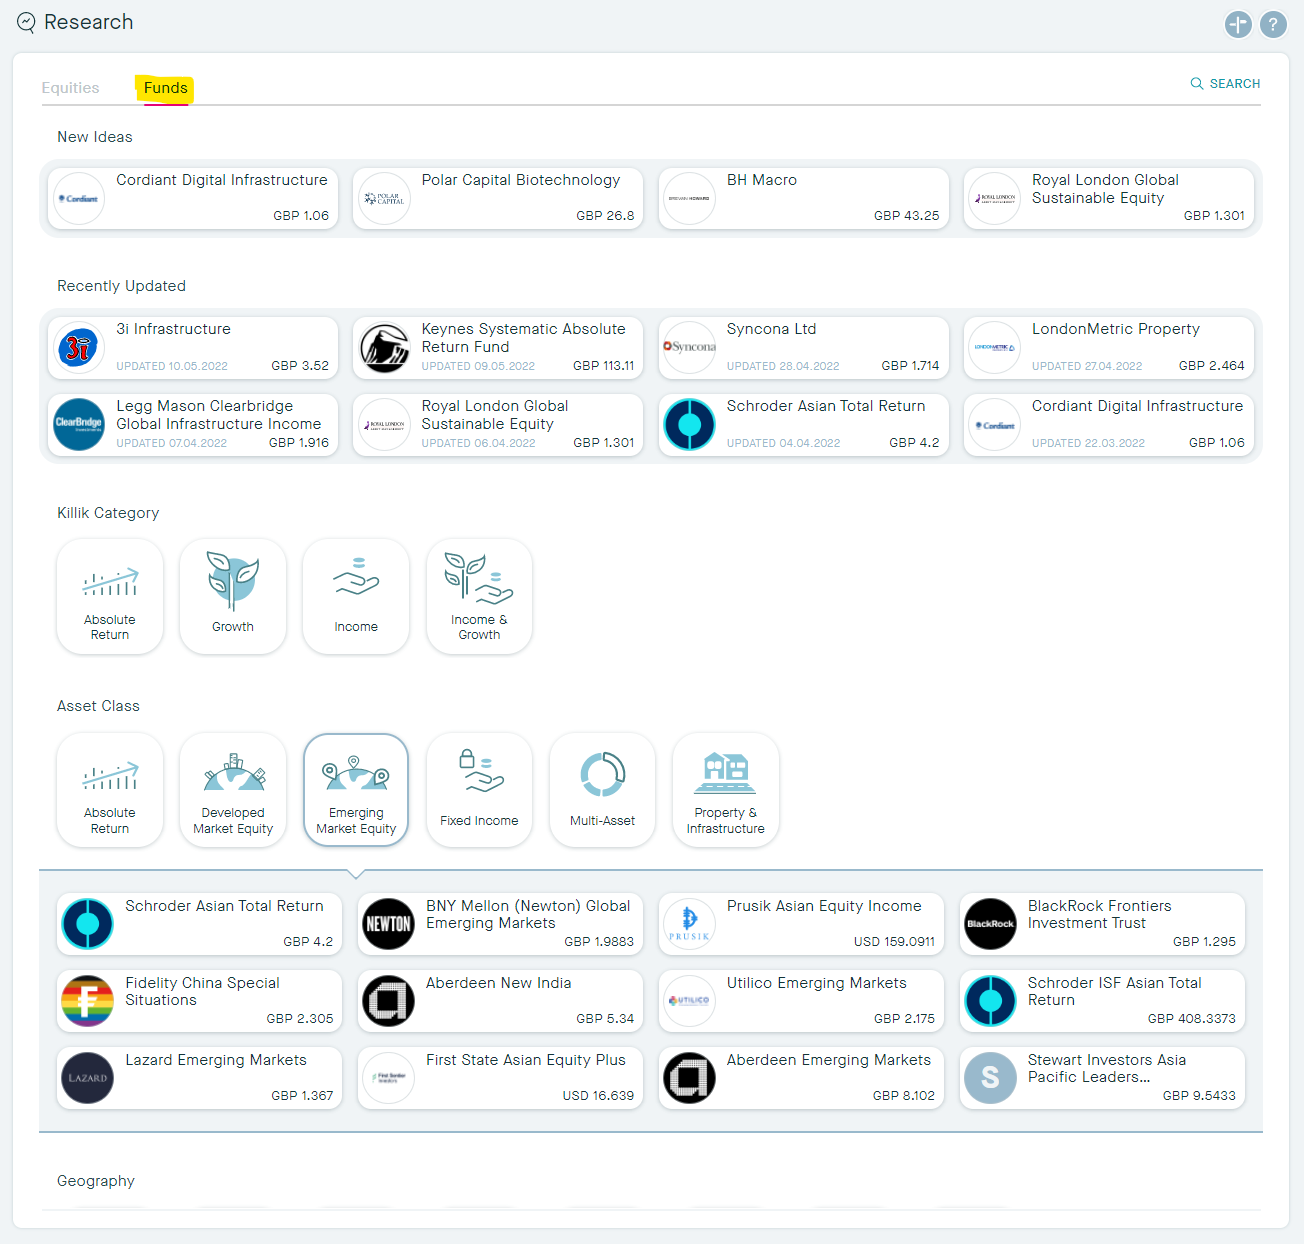The image size is (1304, 1244).
Task: Select the Multi-Asset asset class
Action: [x=602, y=790]
